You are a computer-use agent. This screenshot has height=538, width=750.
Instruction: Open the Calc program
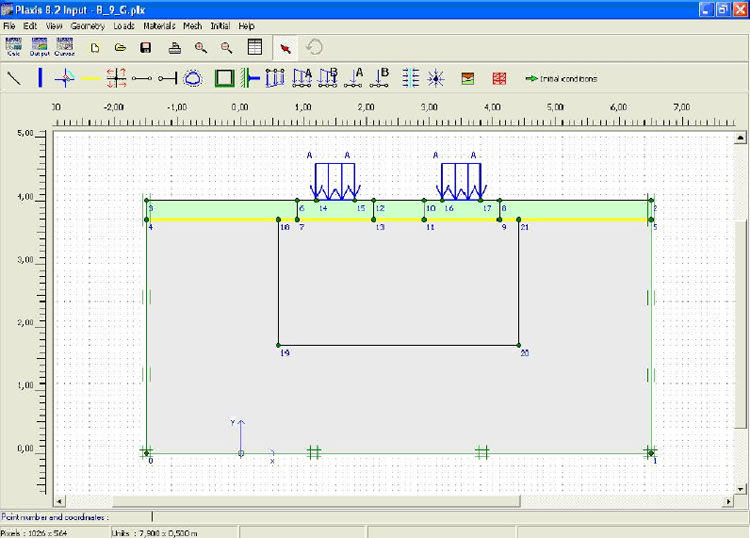coord(15,47)
